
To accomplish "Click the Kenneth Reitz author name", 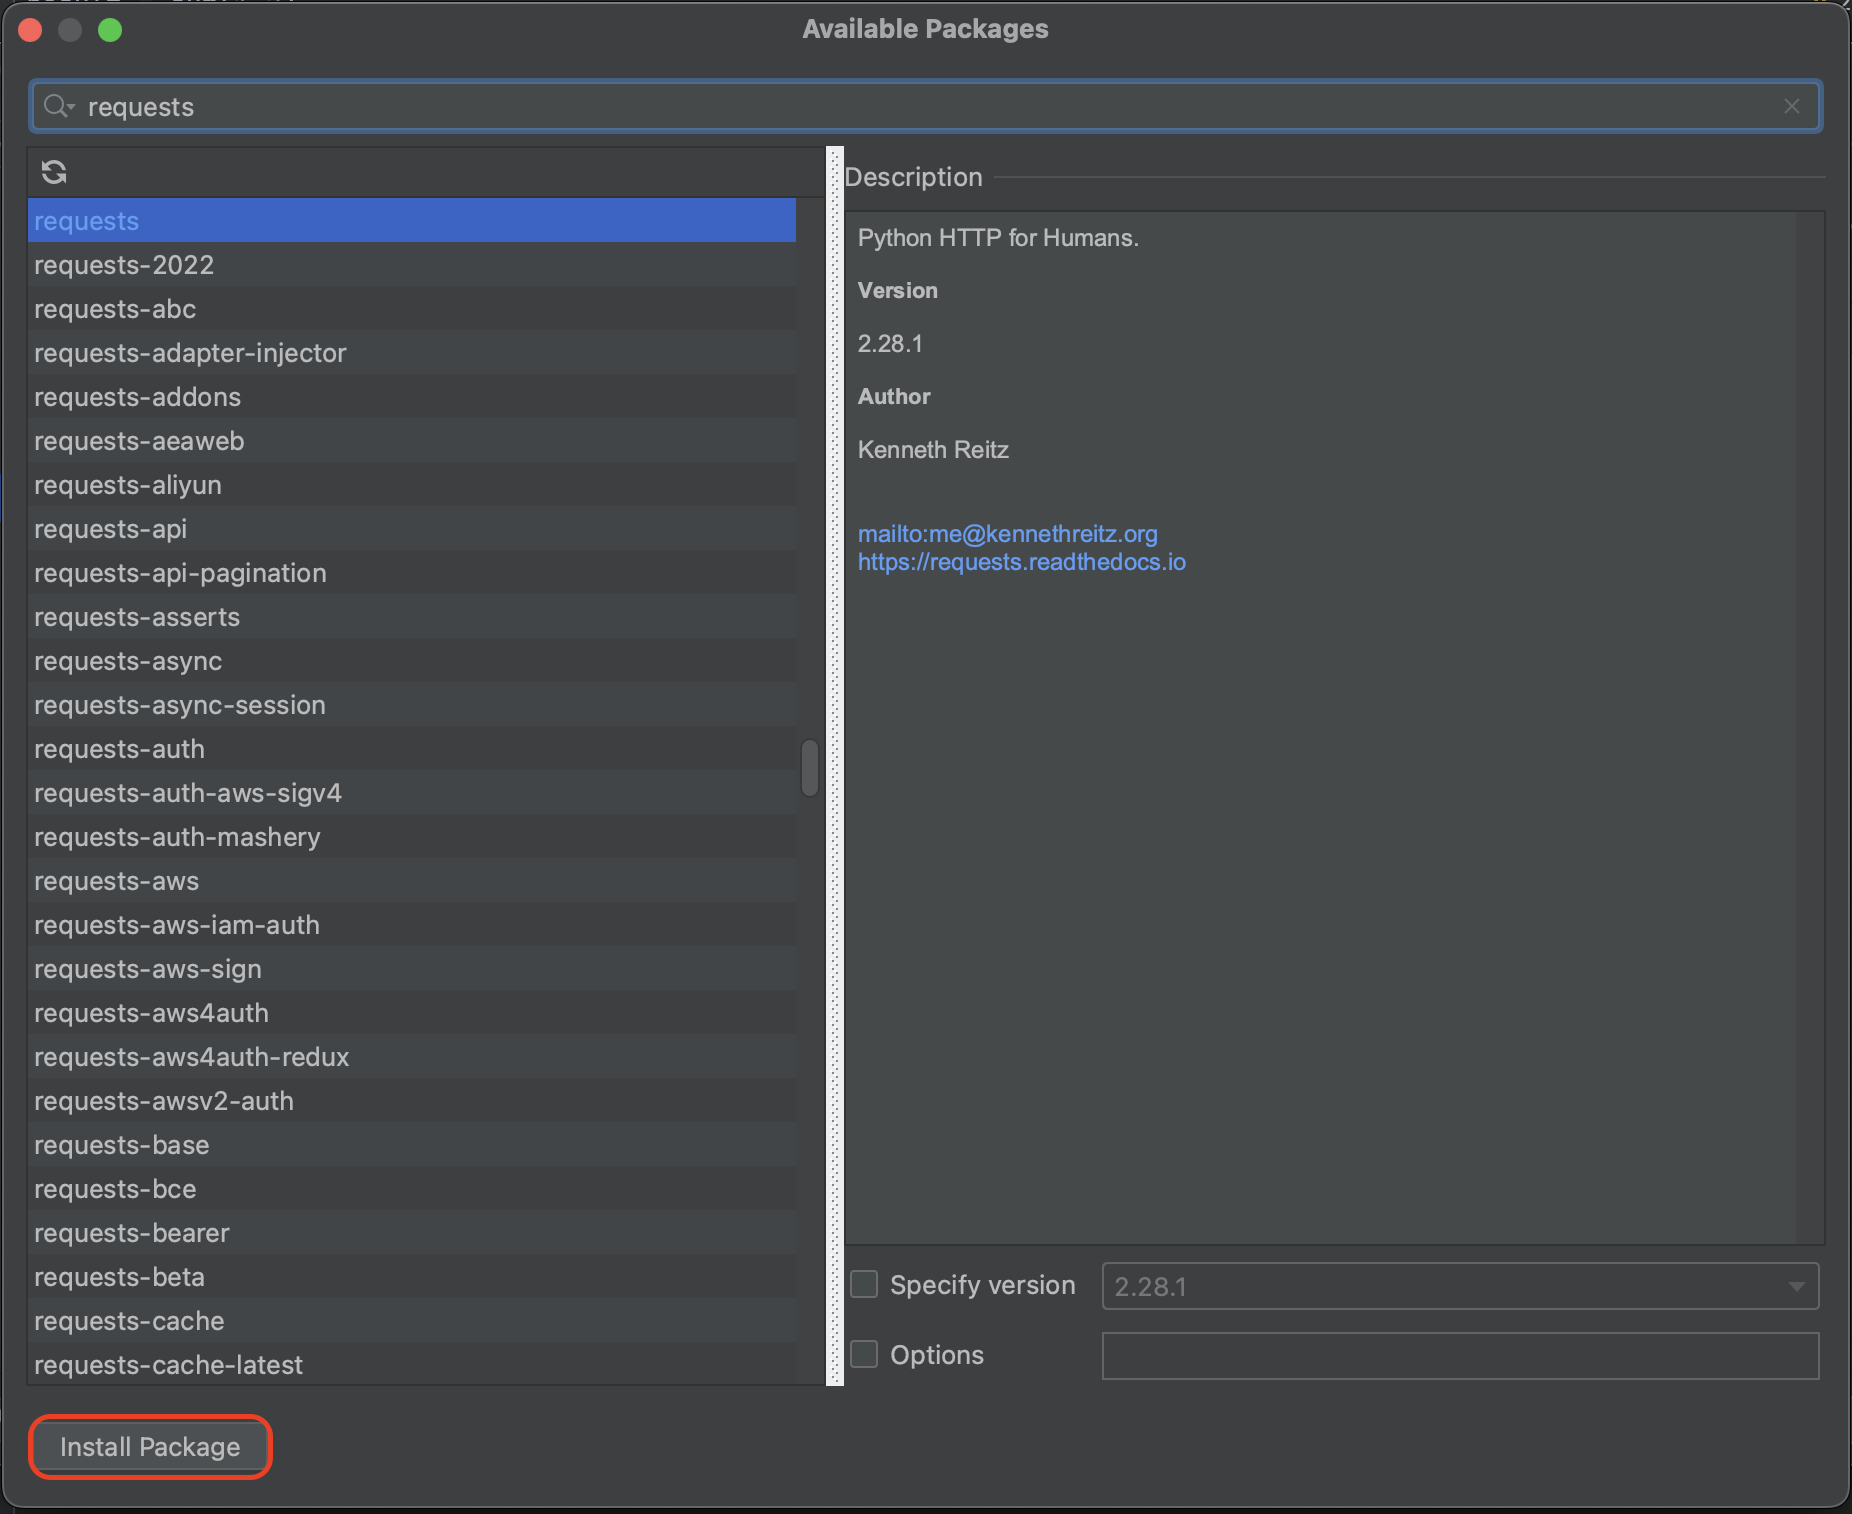I will (x=933, y=450).
